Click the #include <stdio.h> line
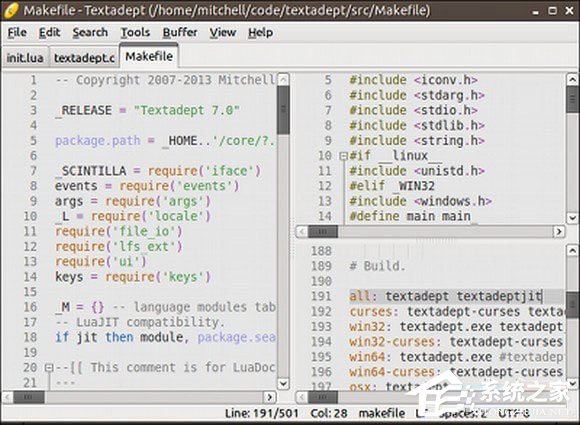This screenshot has height=425, width=580. (414, 110)
